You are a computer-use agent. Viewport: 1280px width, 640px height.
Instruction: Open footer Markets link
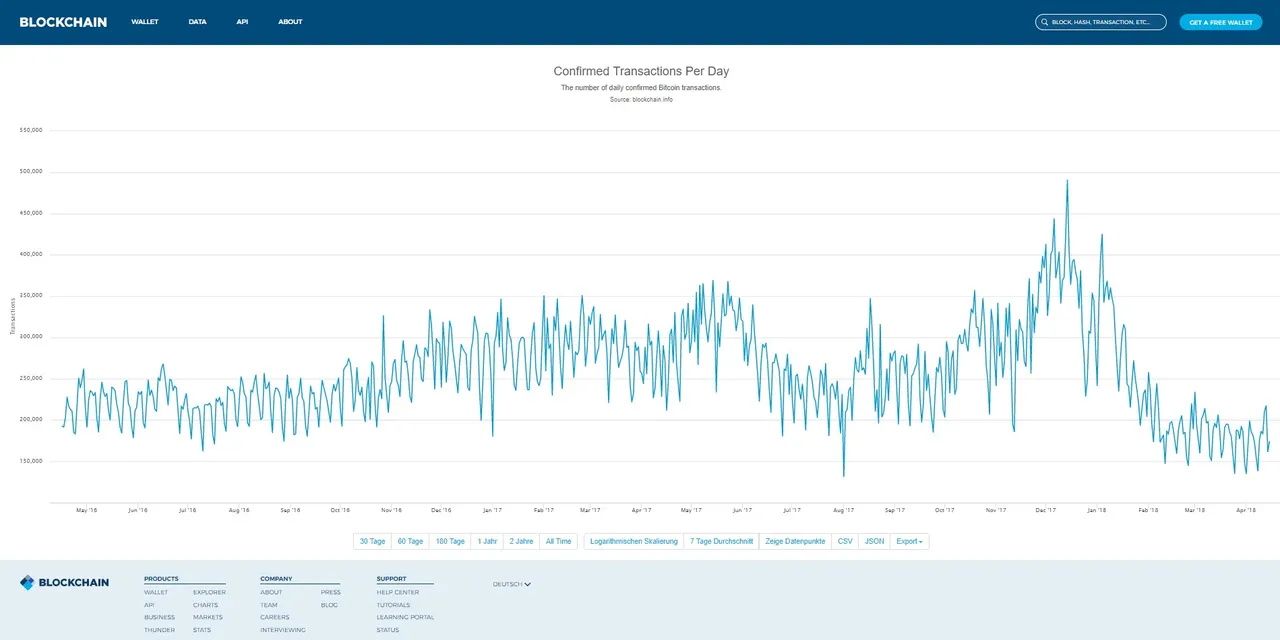coord(208,617)
